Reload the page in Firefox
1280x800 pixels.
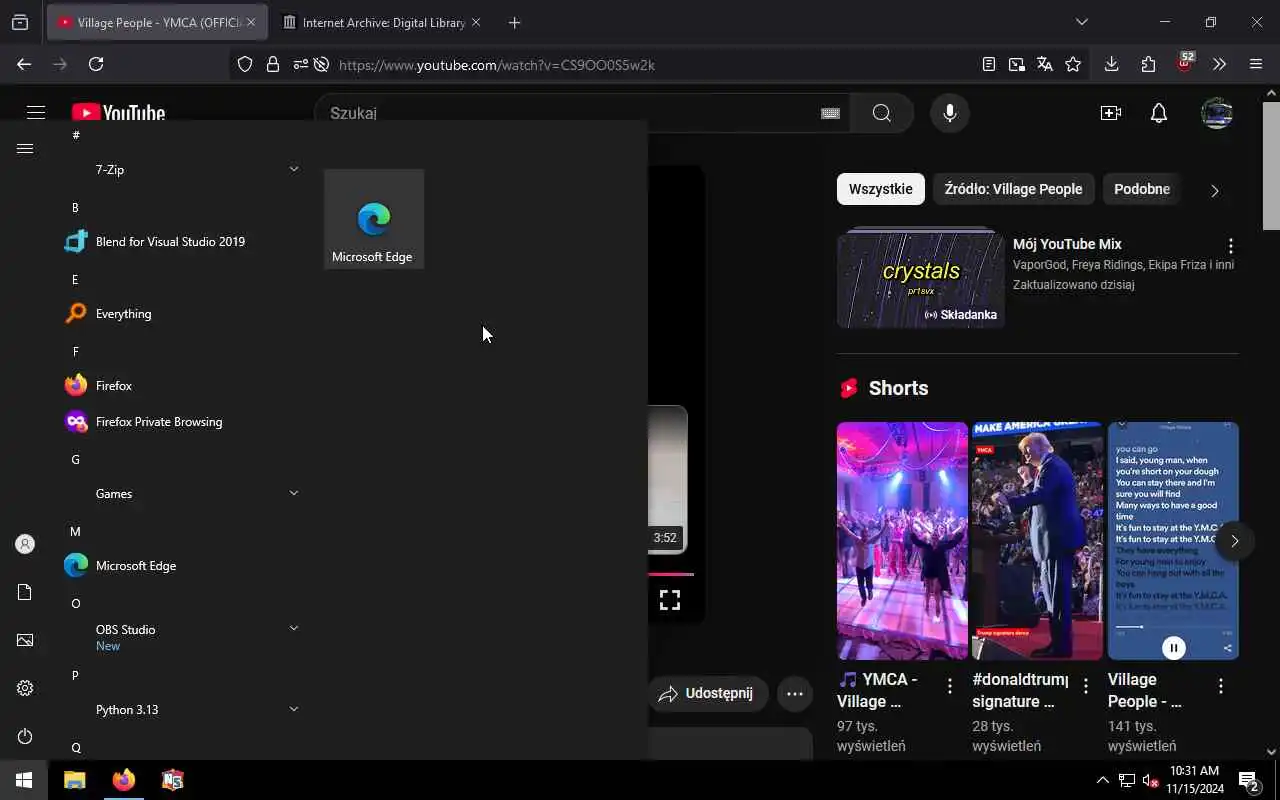[x=96, y=64]
